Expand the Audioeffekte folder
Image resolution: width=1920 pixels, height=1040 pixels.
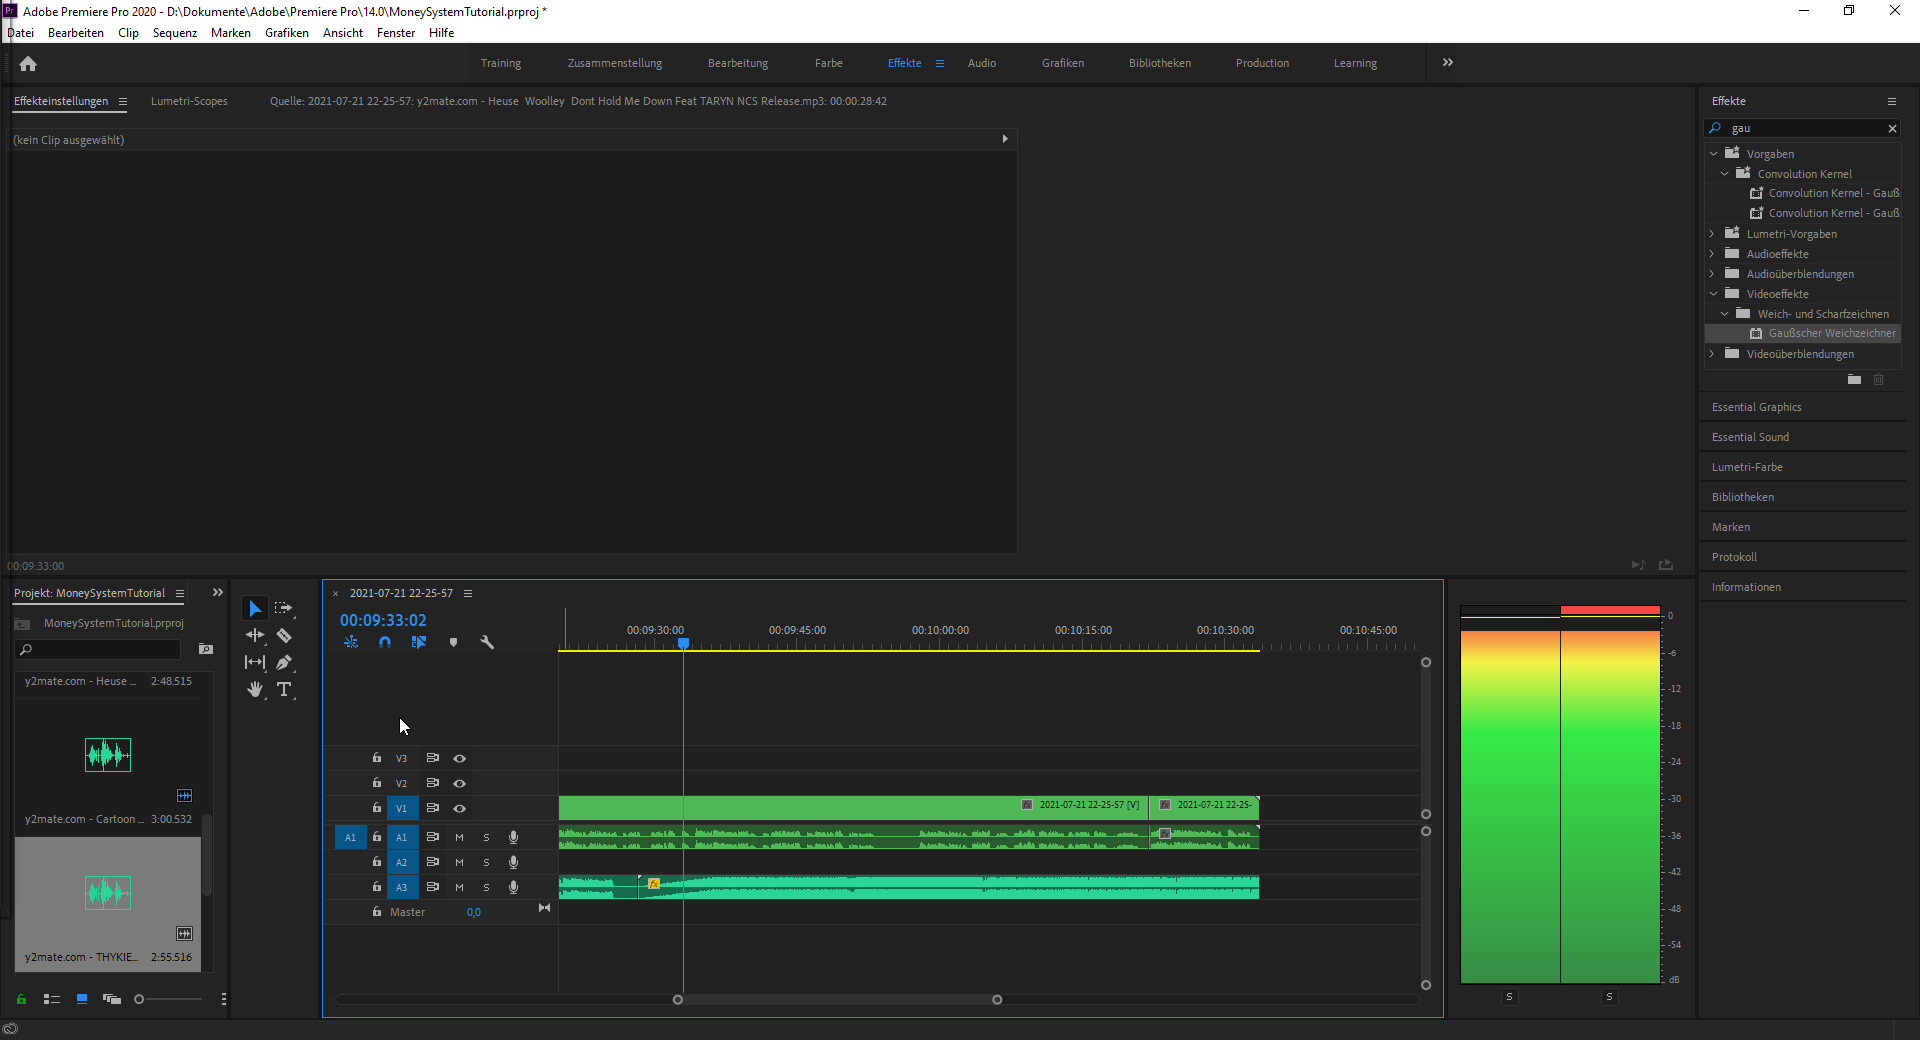(1712, 254)
